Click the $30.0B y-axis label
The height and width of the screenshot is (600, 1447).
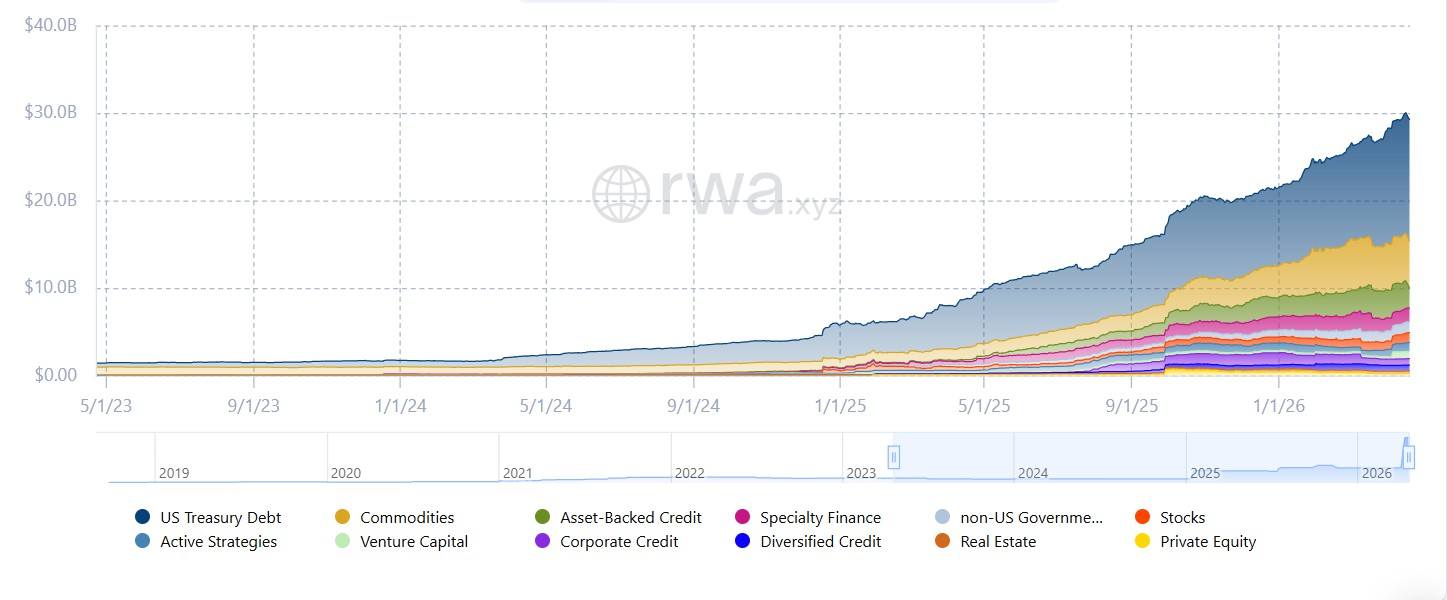[x=51, y=113]
